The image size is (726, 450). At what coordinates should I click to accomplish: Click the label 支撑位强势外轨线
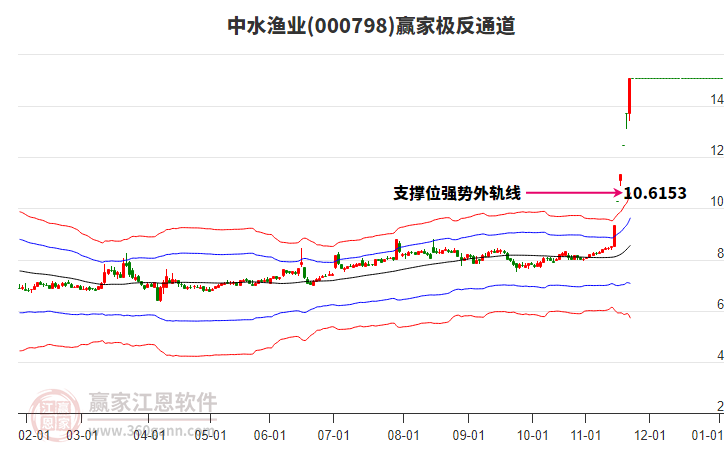457,193
